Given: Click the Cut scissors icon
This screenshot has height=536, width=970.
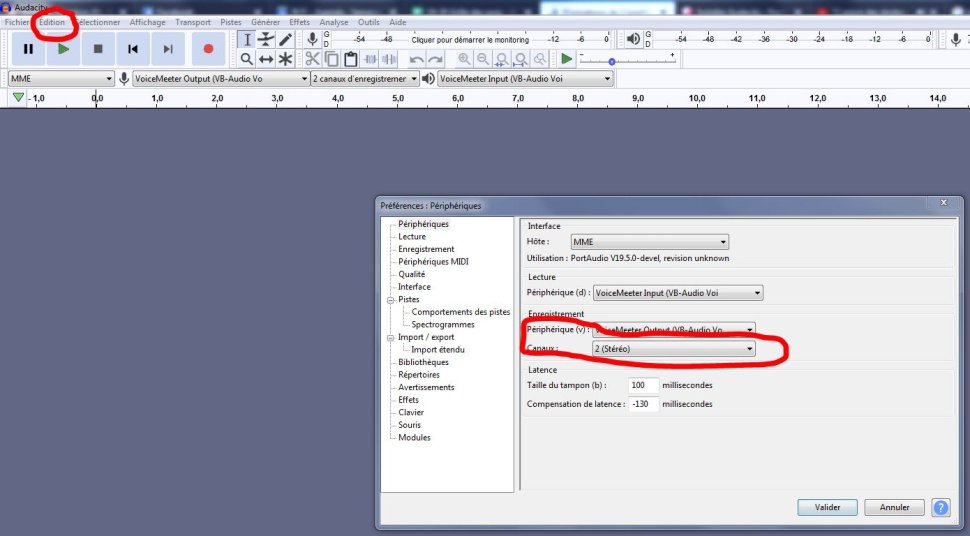Looking at the screenshot, I should pyautogui.click(x=312, y=59).
